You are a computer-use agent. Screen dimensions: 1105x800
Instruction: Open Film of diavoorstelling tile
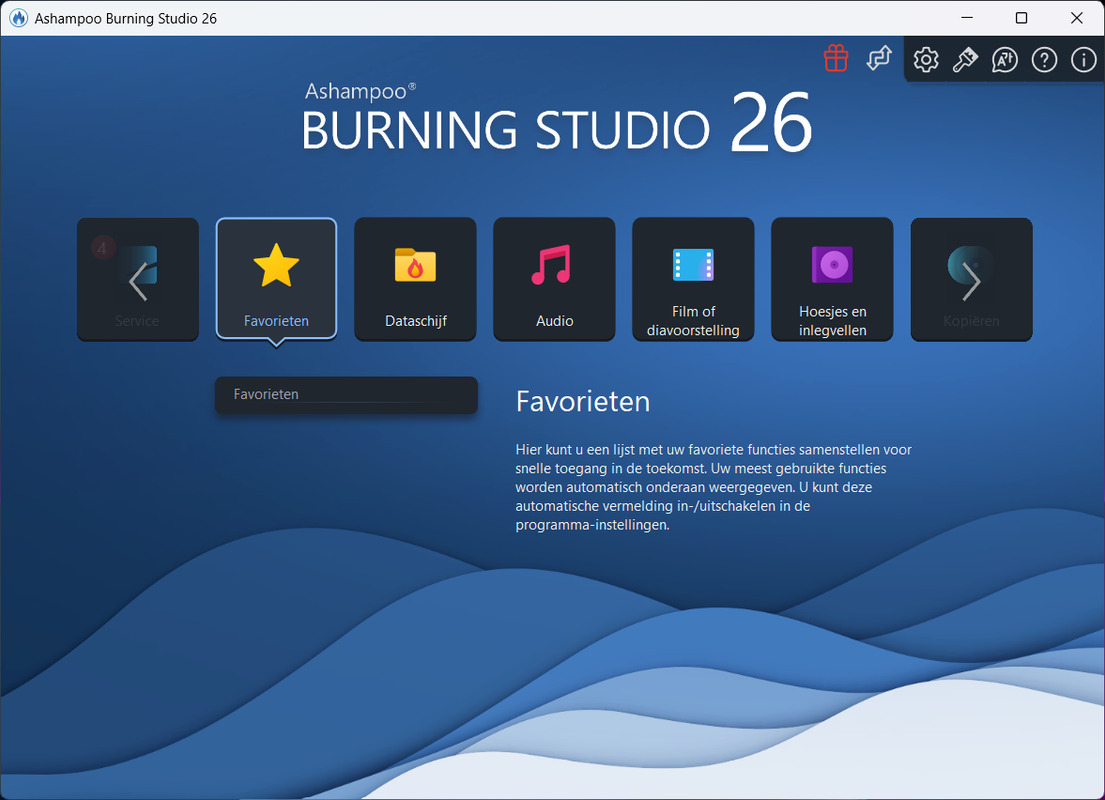click(x=693, y=279)
